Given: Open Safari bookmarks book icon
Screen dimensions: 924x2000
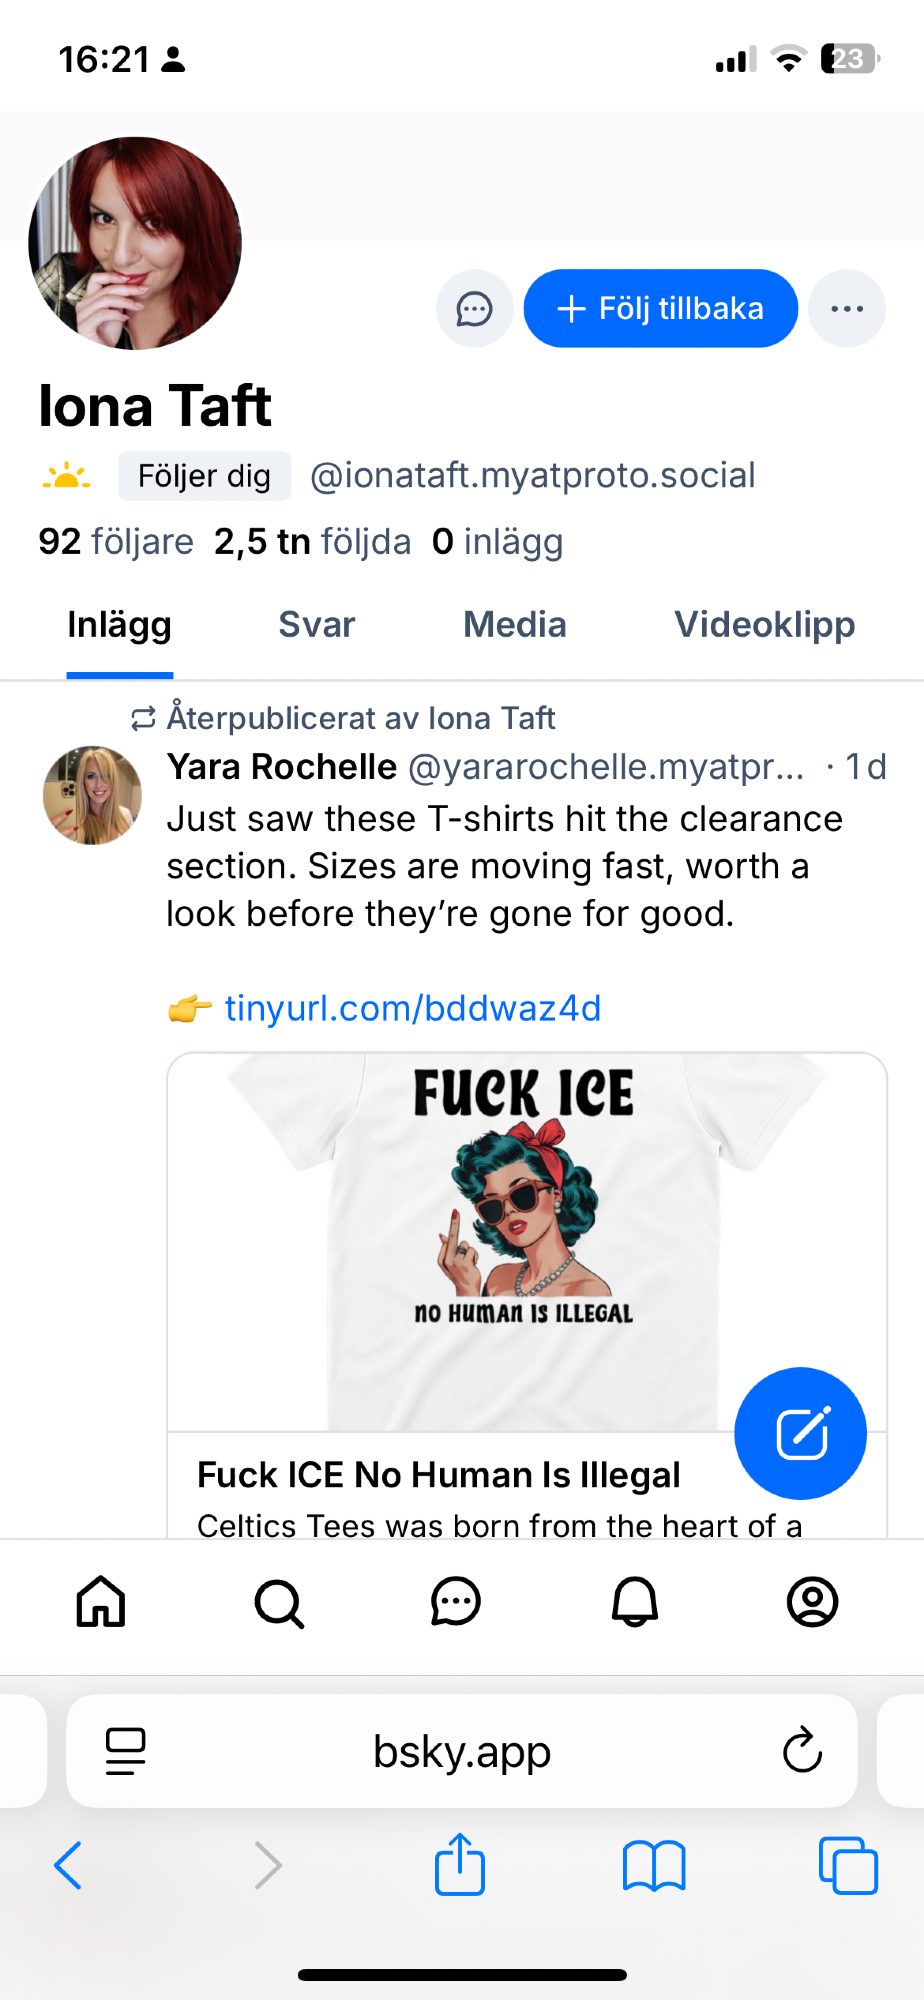Looking at the screenshot, I should click(x=653, y=1866).
